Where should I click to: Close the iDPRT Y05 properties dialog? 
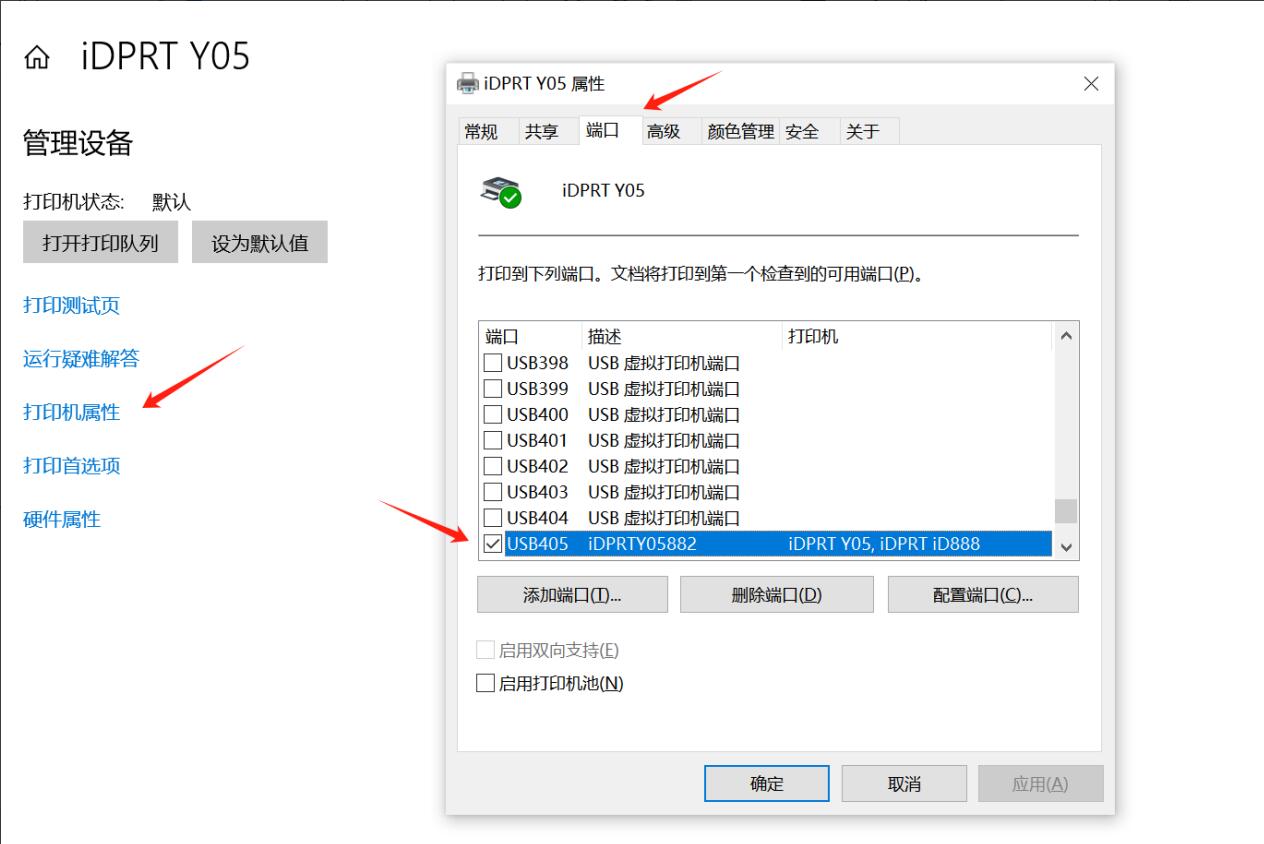click(1091, 84)
